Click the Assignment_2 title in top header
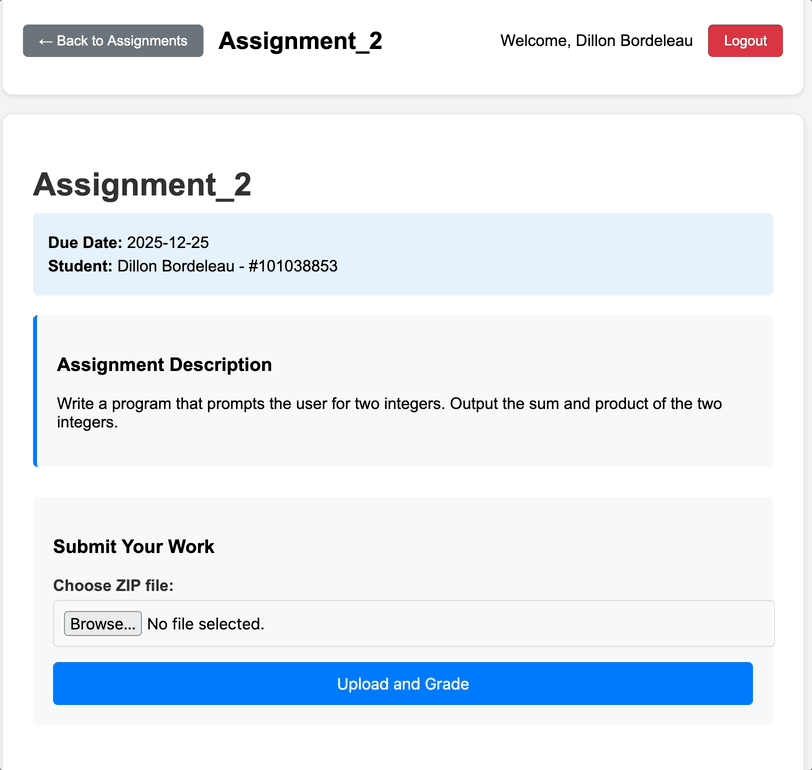 [x=300, y=41]
